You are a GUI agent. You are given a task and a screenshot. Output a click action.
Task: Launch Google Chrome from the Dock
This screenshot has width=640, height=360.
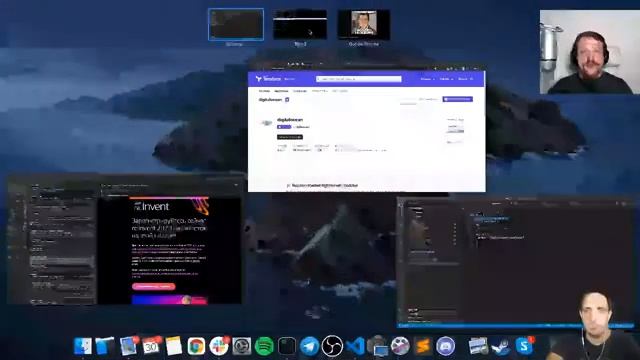[196, 346]
